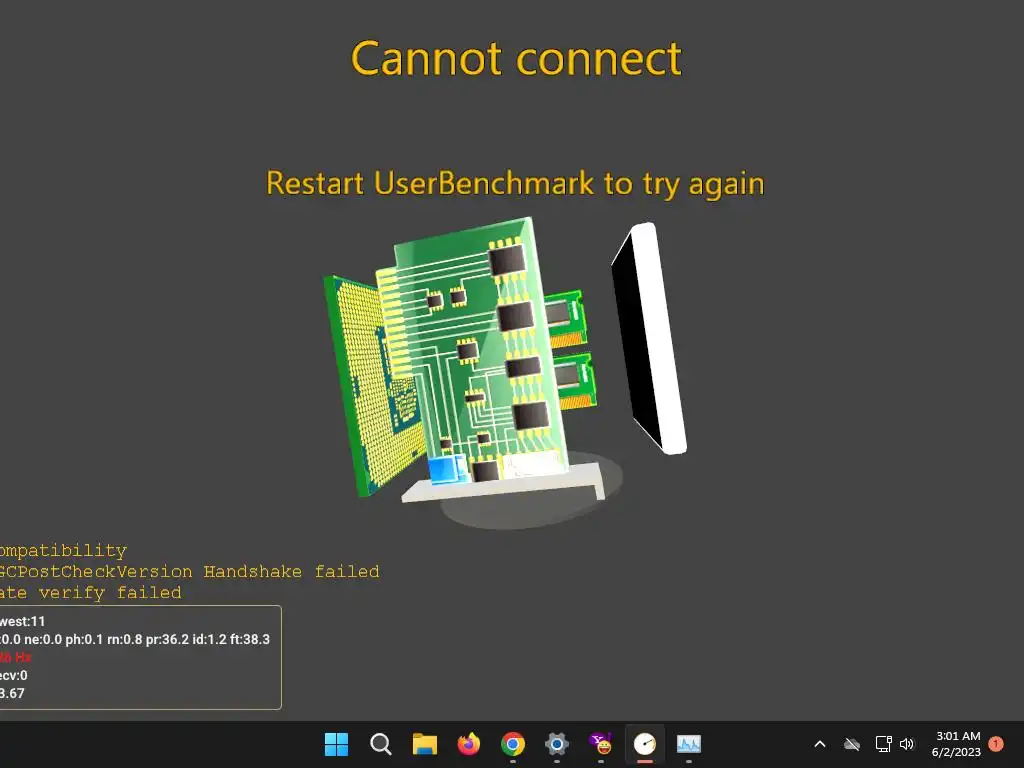Click the red text in debug box
Screen dimensions: 1024x768
16,657
